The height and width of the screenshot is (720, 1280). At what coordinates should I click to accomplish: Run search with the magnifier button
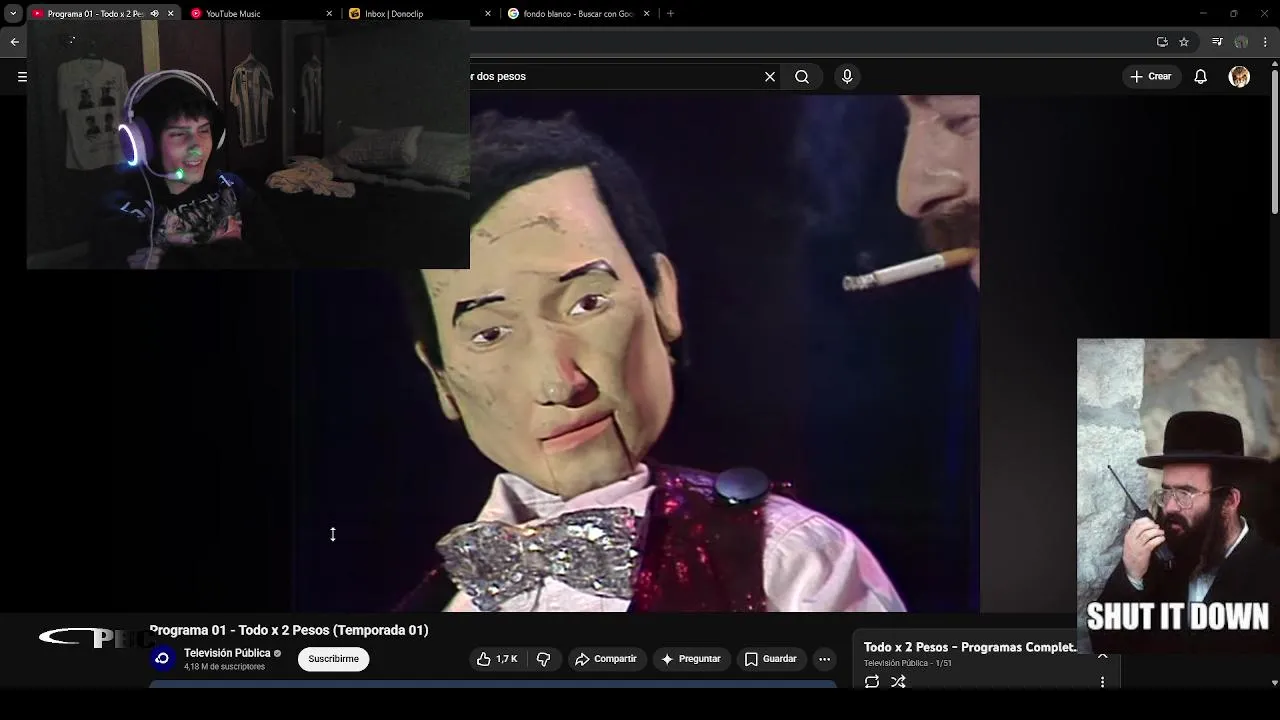(x=802, y=76)
